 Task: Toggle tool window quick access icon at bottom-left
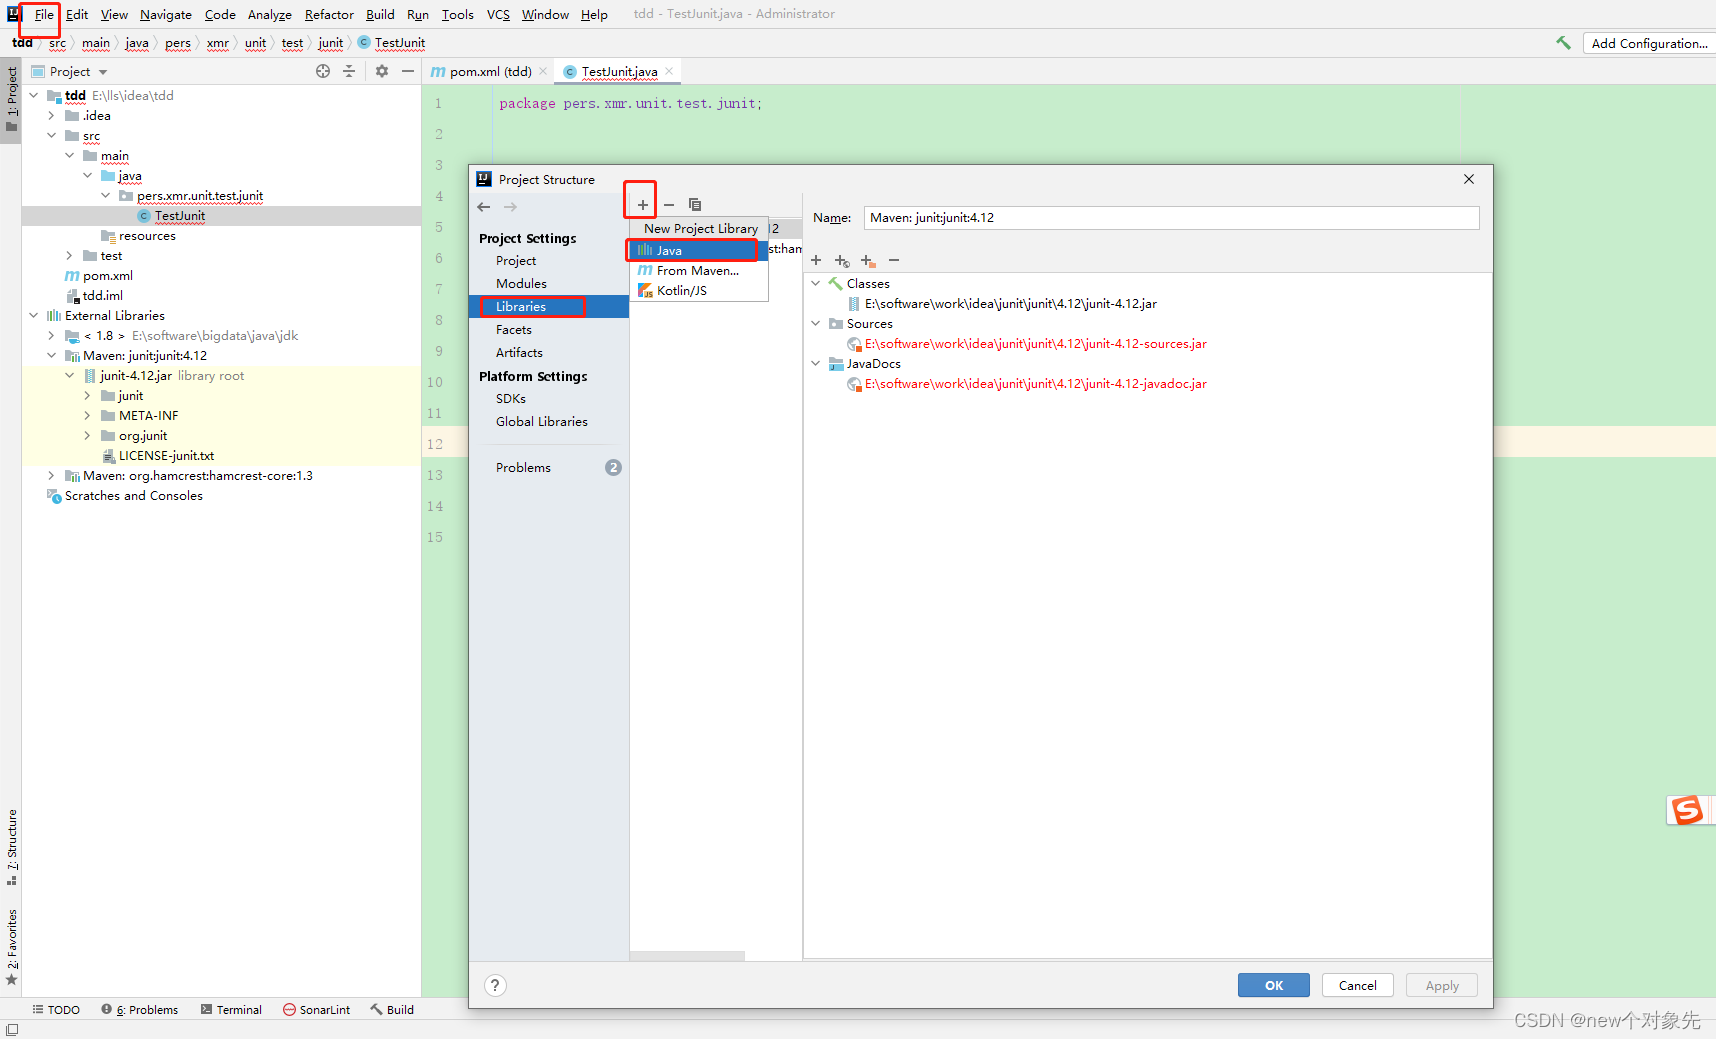12,1029
